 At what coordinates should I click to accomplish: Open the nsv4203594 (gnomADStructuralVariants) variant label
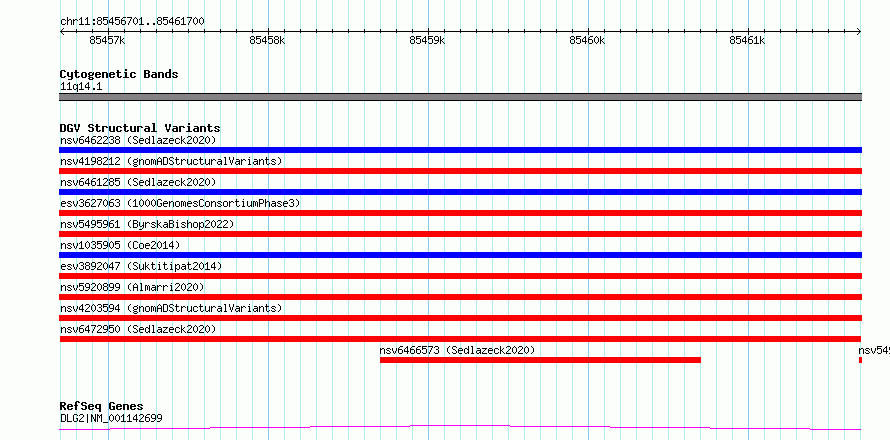(x=171, y=308)
